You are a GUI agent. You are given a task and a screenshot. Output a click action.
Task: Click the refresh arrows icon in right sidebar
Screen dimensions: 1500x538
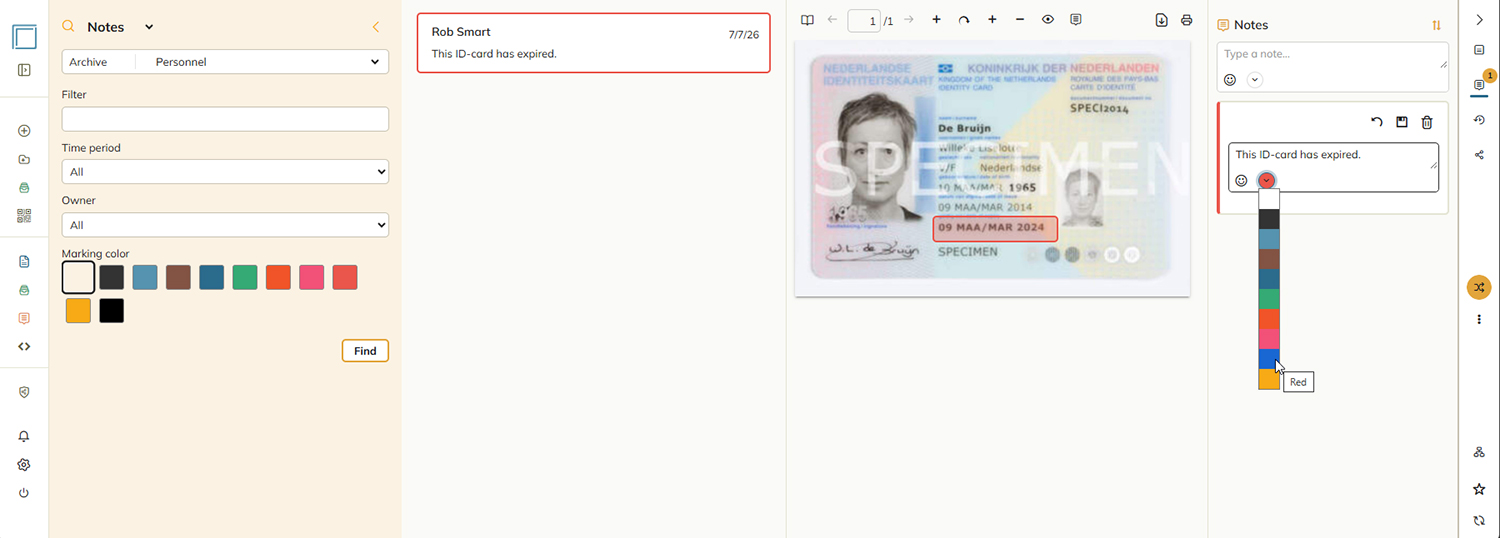pyautogui.click(x=1479, y=520)
